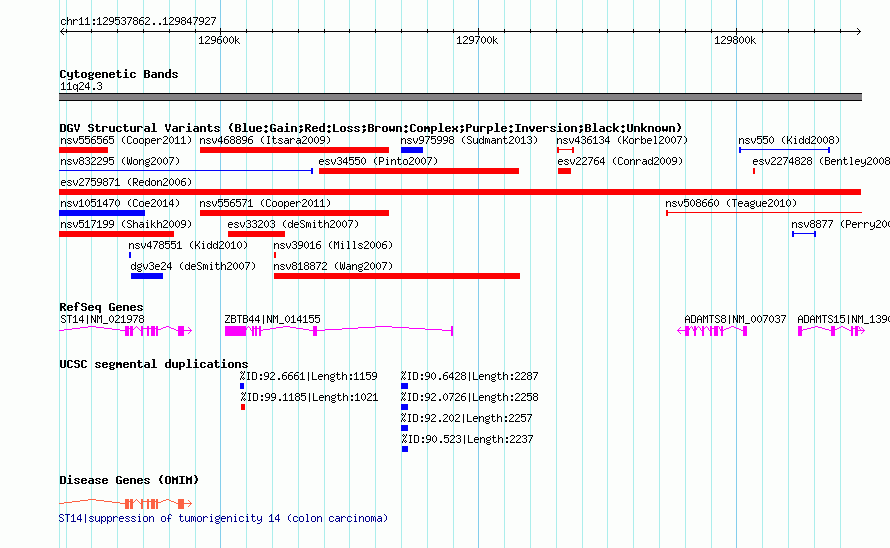The height and width of the screenshot is (548, 890).
Task: Click the %ID:92.202|Length:2257 duplication label
Action: click(x=467, y=419)
